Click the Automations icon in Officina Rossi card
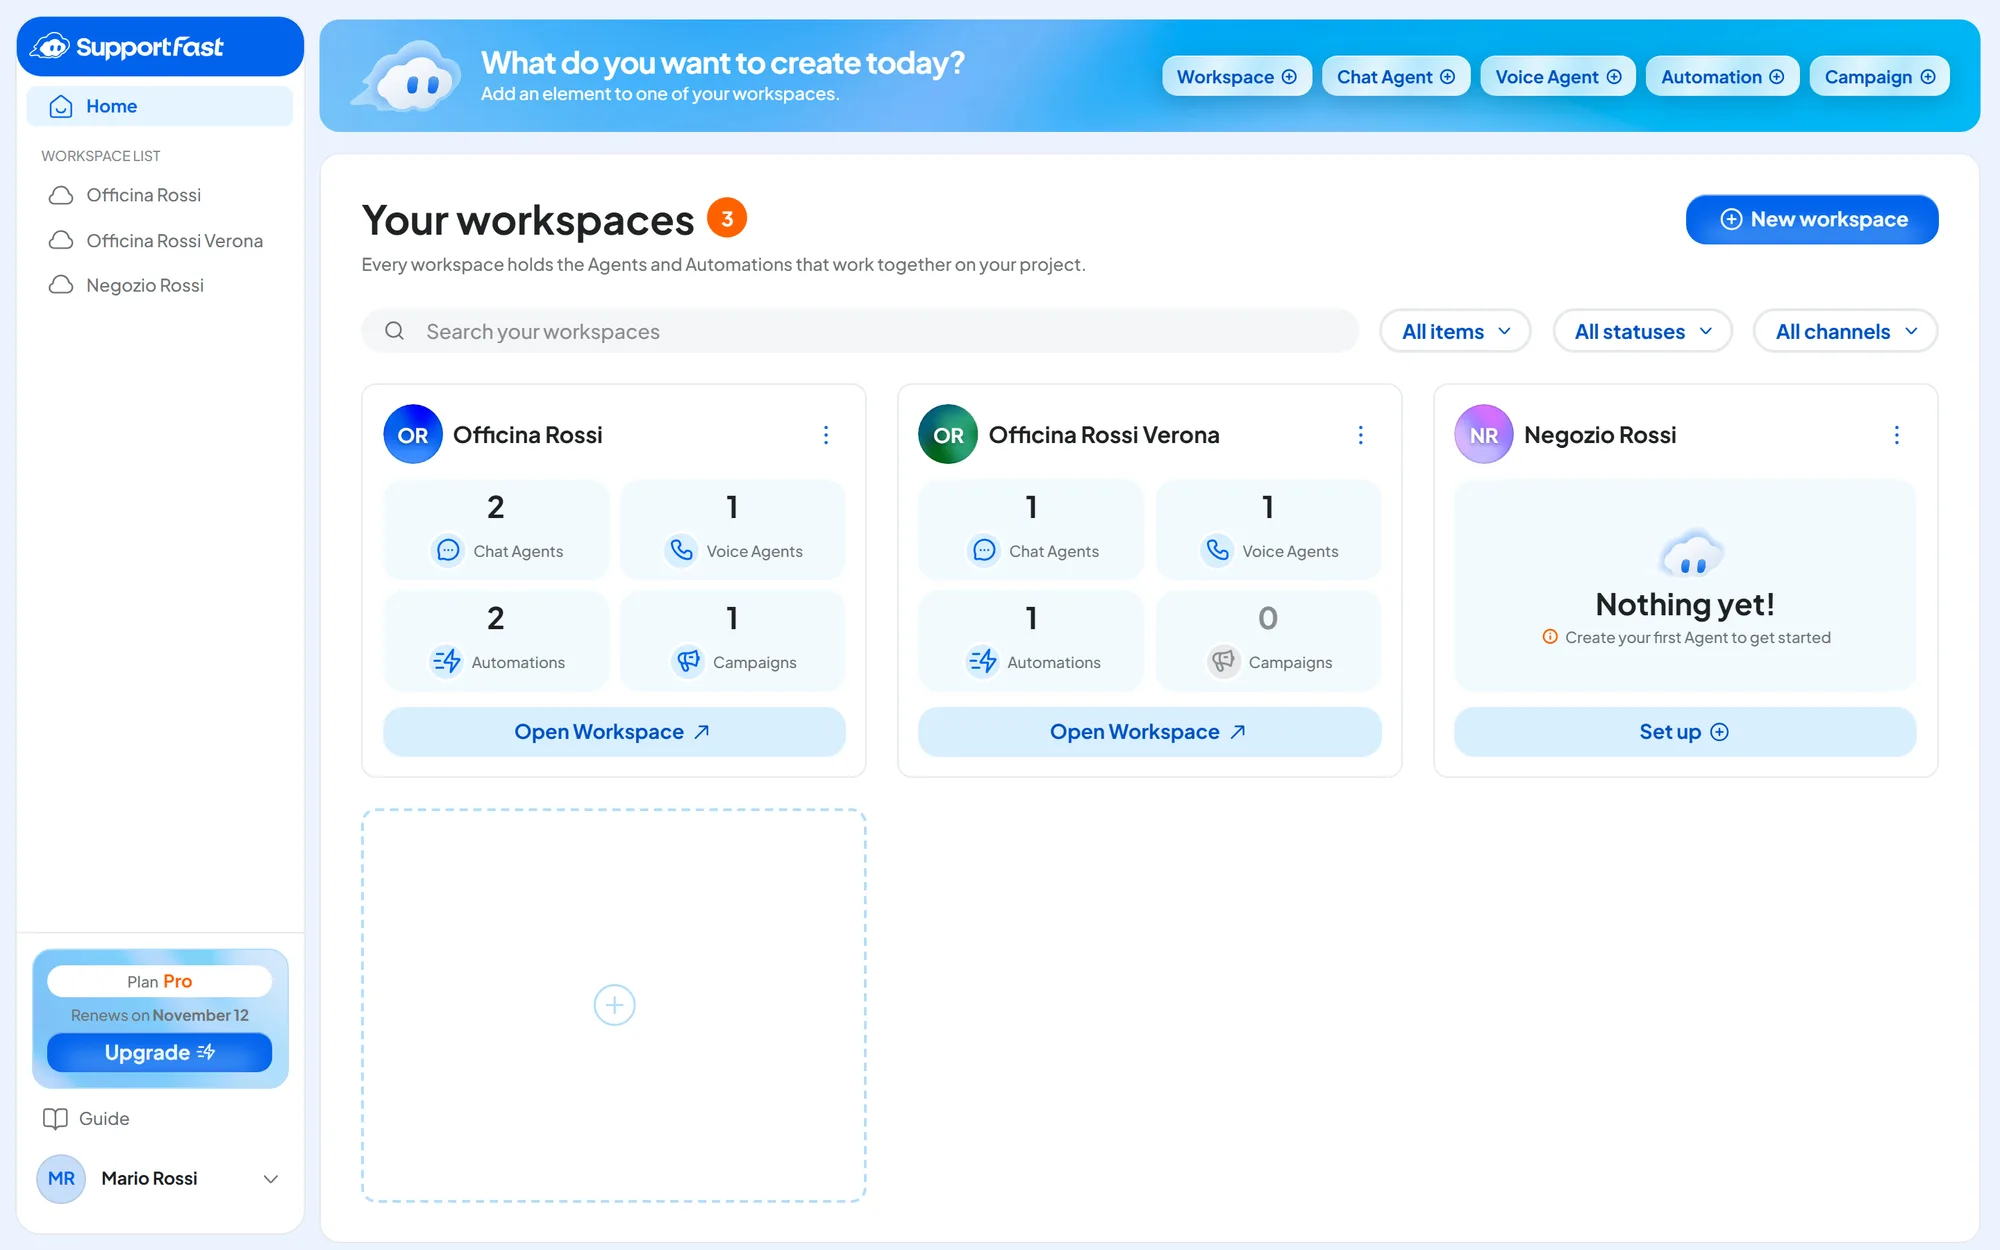The height and width of the screenshot is (1250, 2000). point(446,661)
